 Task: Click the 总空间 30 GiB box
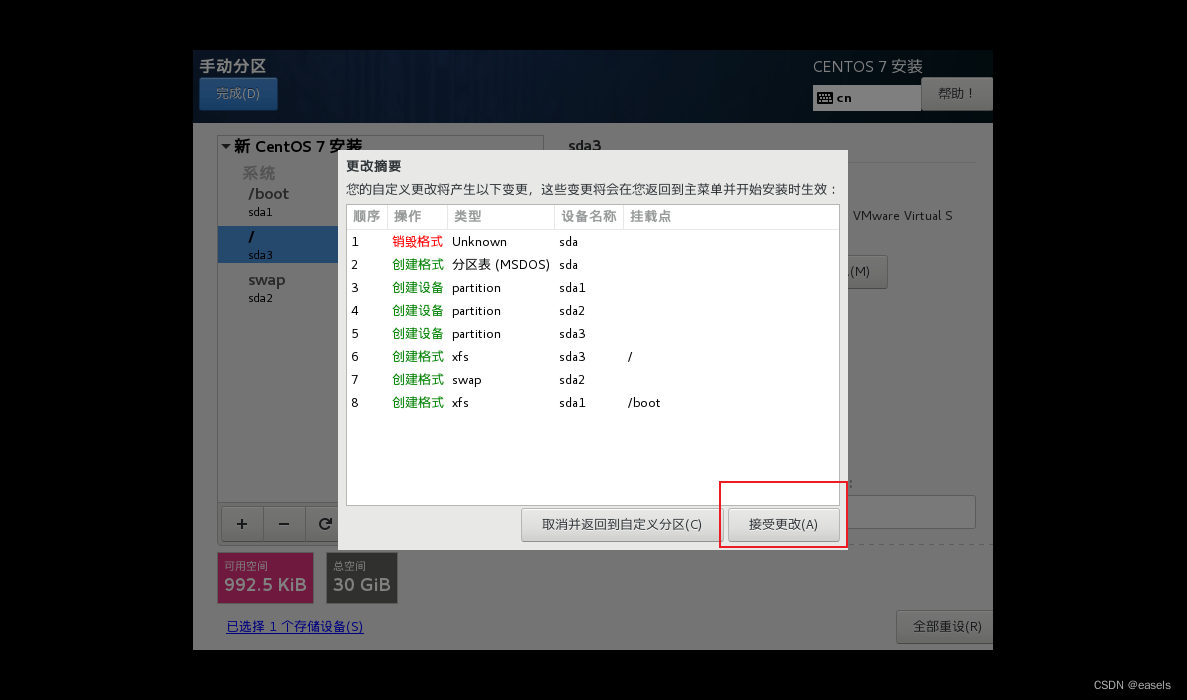[361, 577]
